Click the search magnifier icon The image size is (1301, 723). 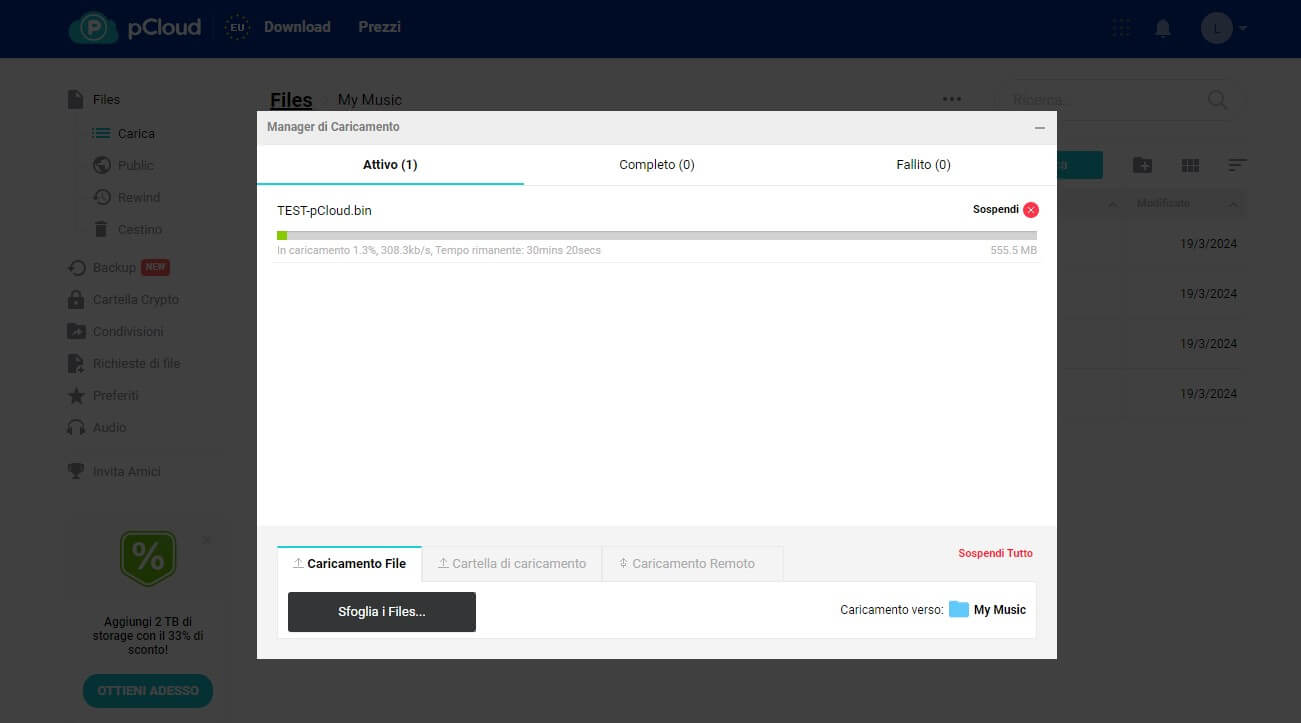[x=1217, y=100]
